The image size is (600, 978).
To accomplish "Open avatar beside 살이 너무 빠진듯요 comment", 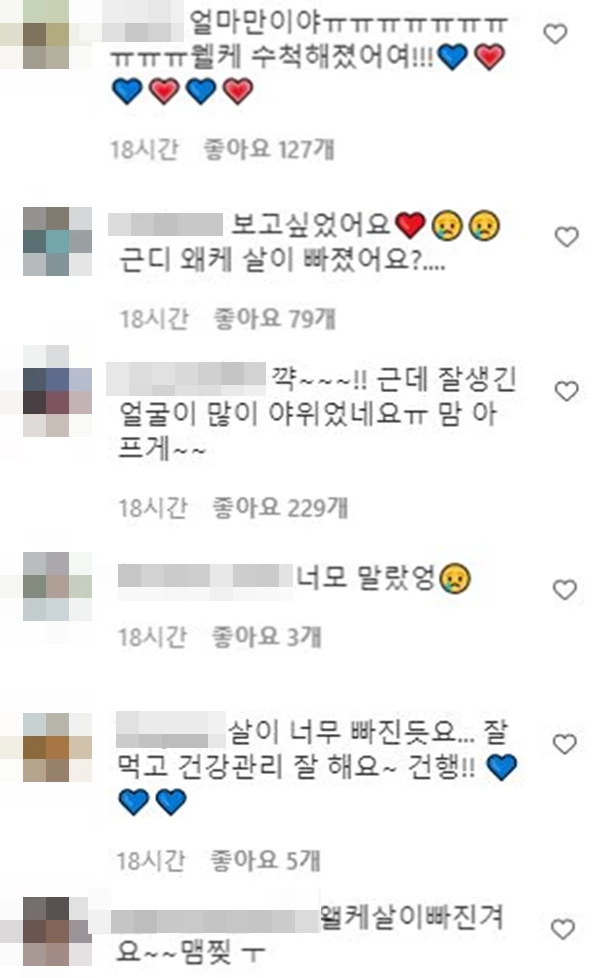I will (x=57, y=747).
